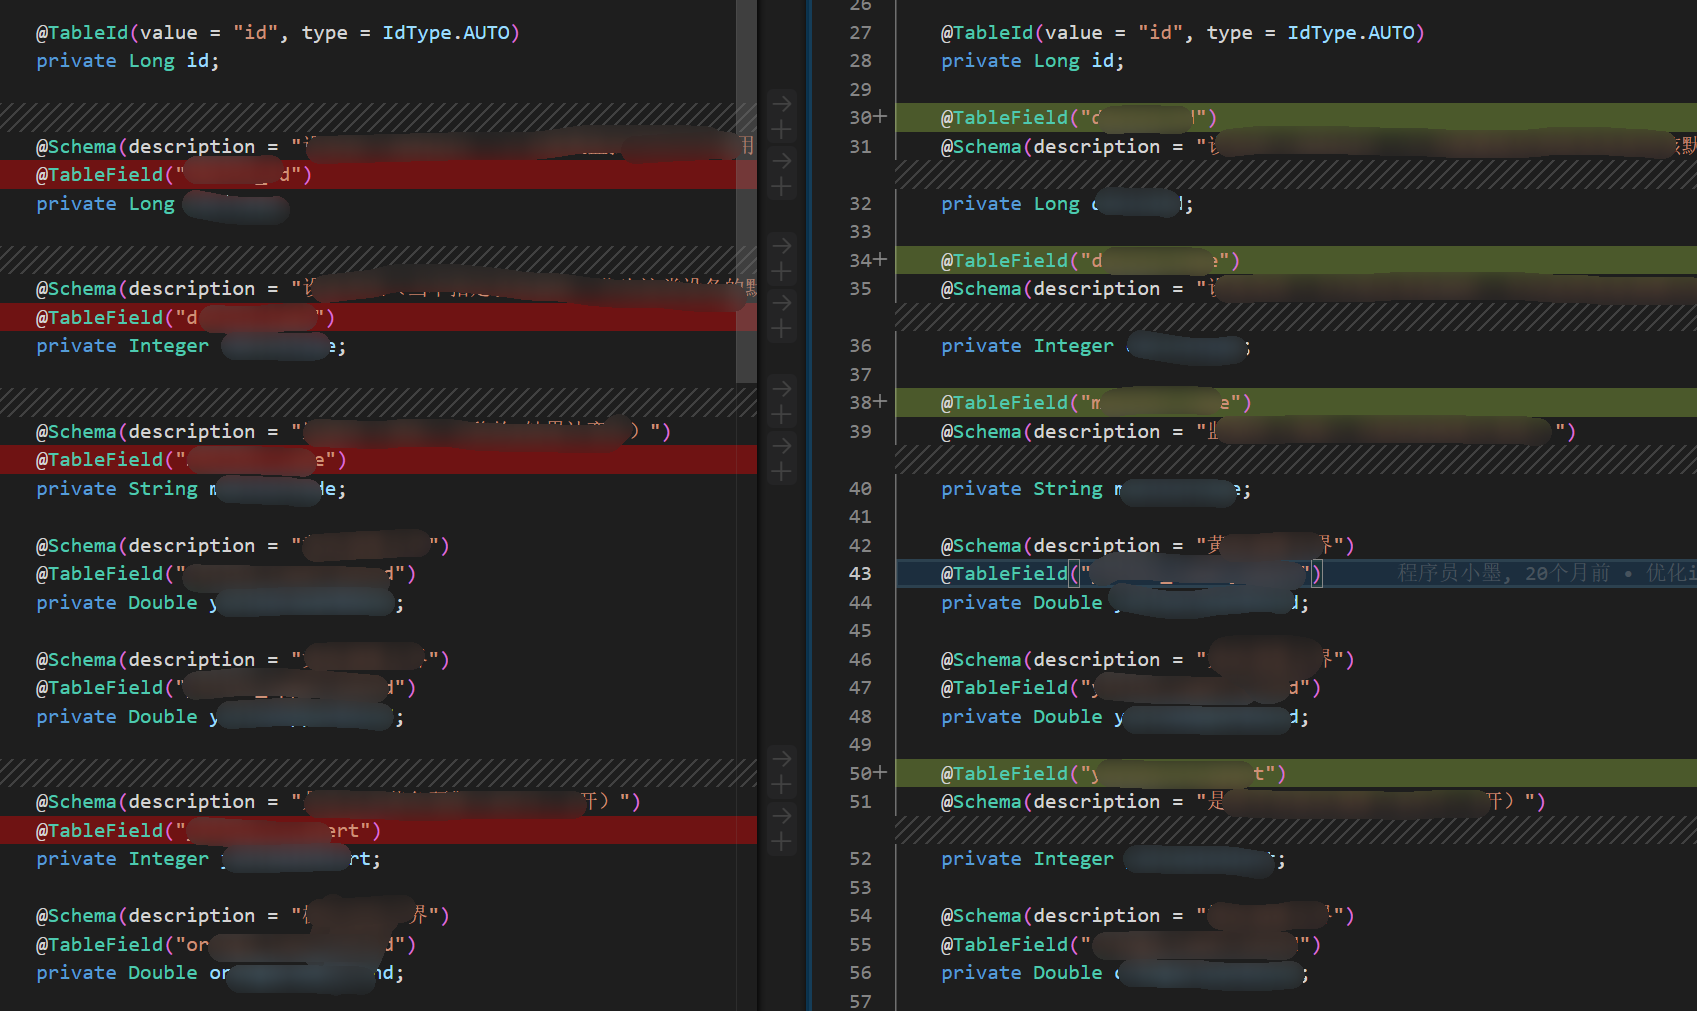Click line number 52 in the right gutter
The width and height of the screenshot is (1697, 1011).
point(860,859)
